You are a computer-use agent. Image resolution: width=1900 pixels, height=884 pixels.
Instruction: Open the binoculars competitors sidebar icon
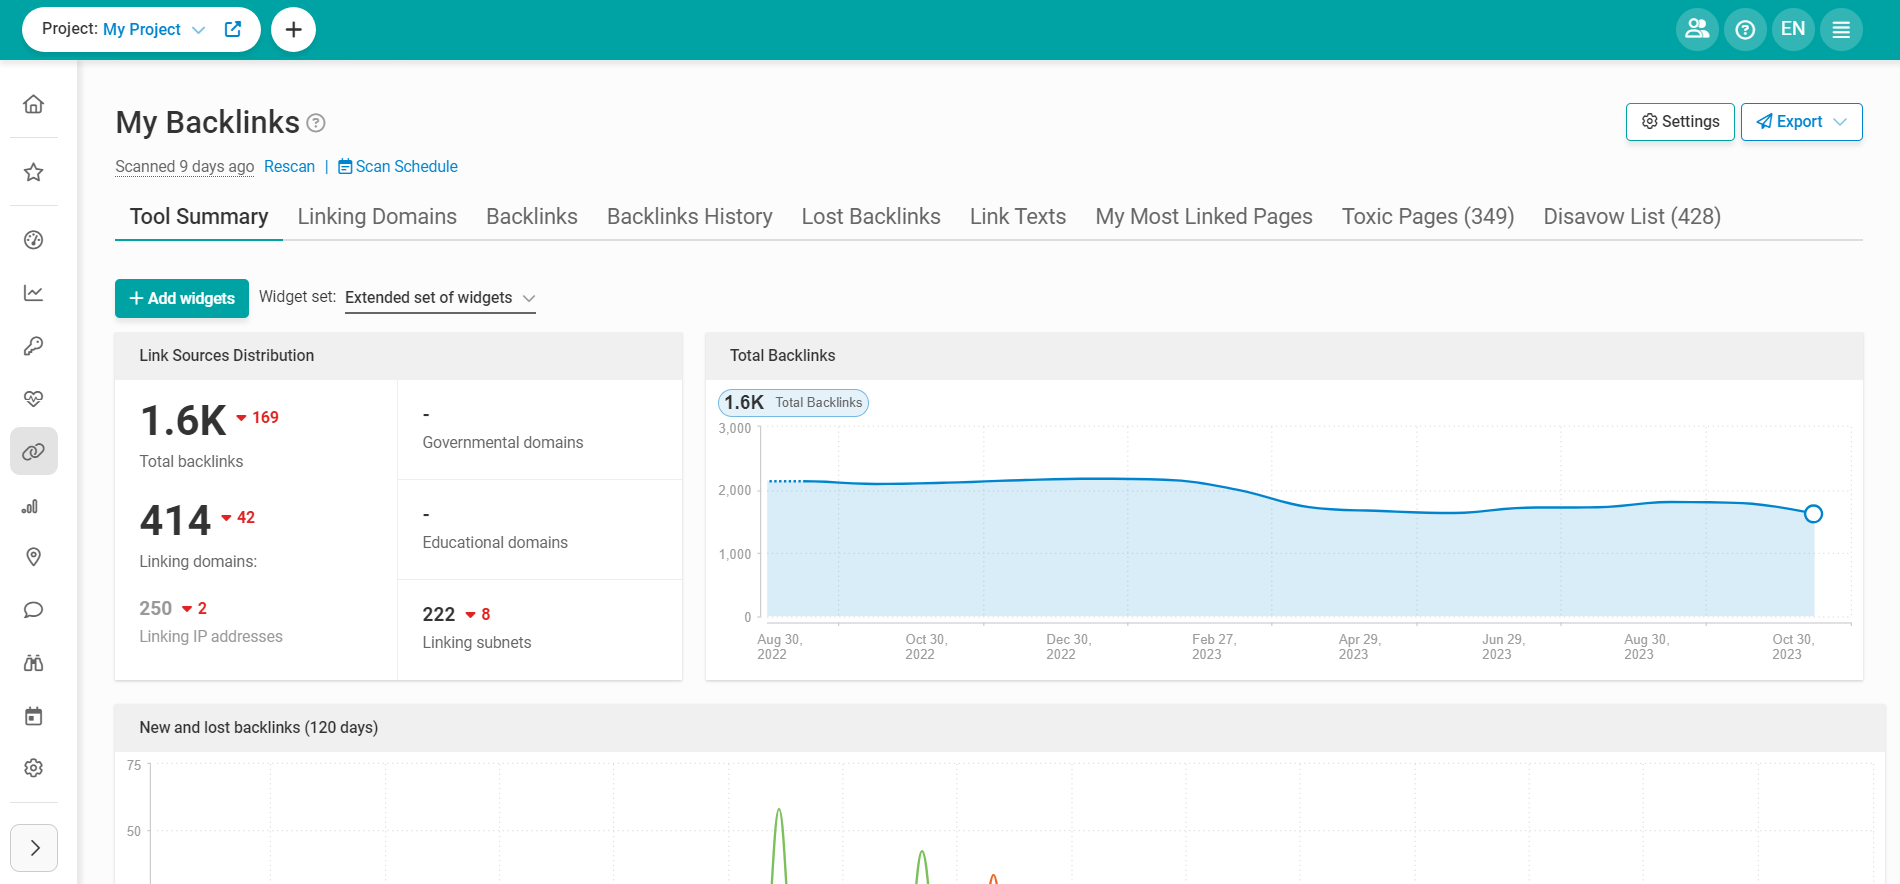pyautogui.click(x=33, y=663)
